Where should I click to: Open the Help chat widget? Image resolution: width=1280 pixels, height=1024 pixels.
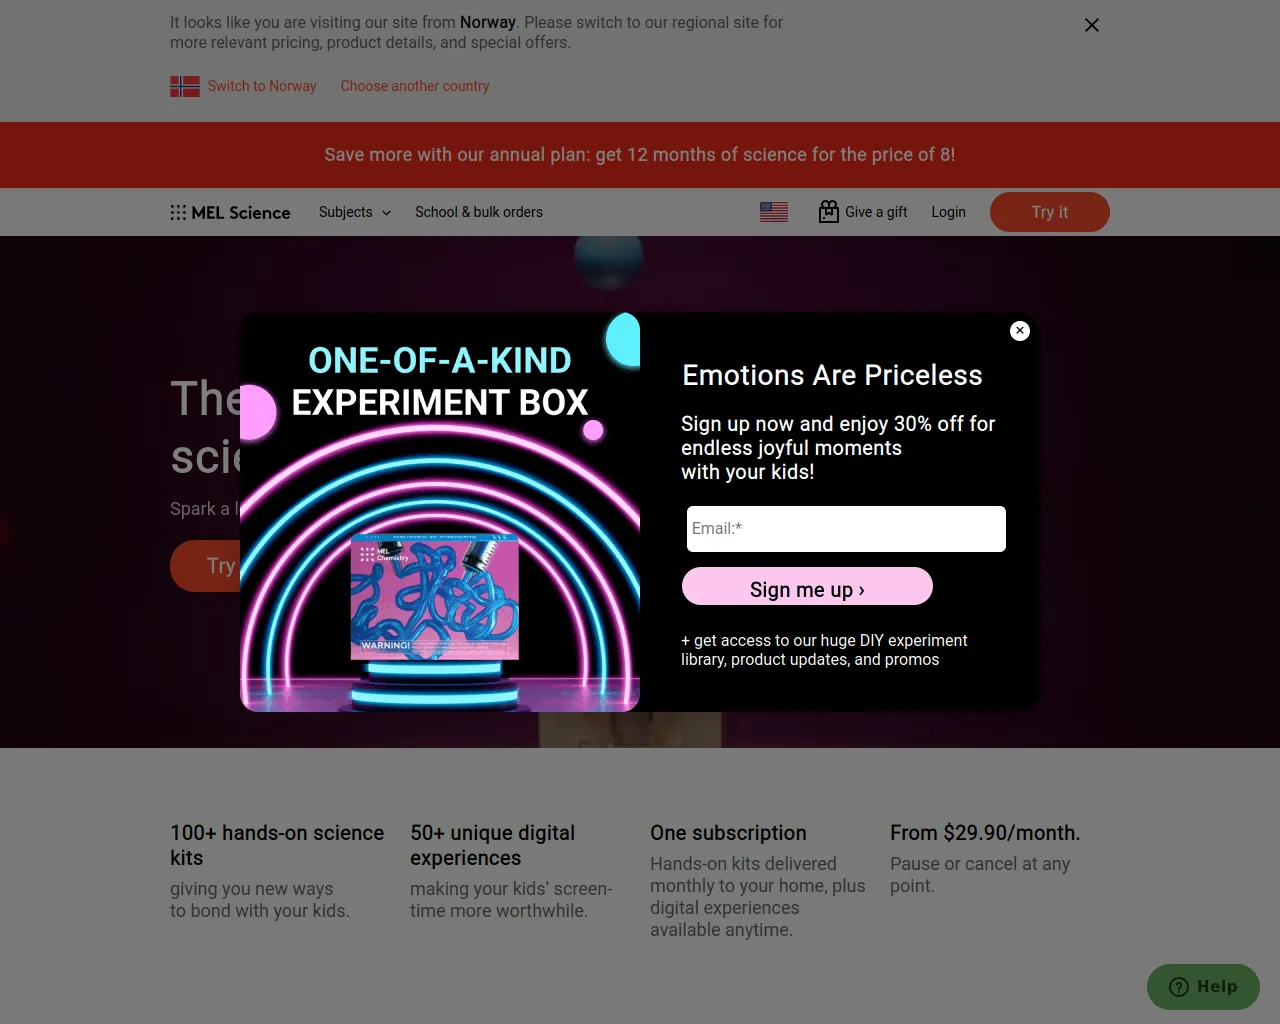[x=1203, y=987]
